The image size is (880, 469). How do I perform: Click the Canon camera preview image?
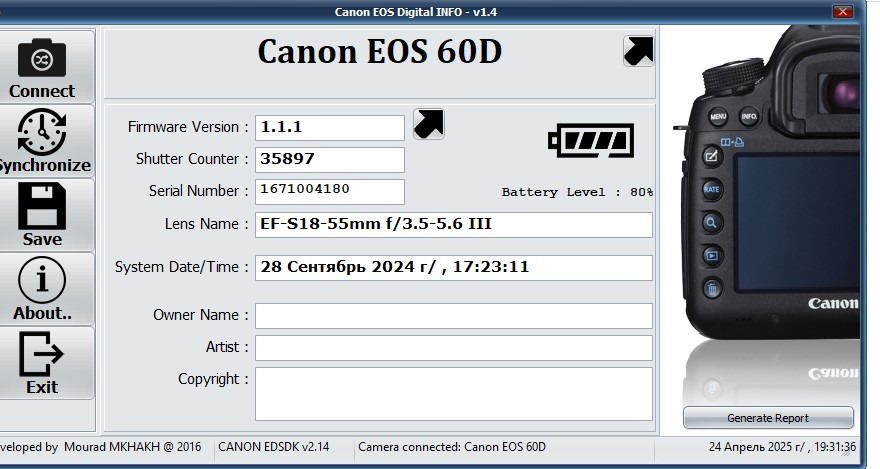pyautogui.click(x=770, y=210)
